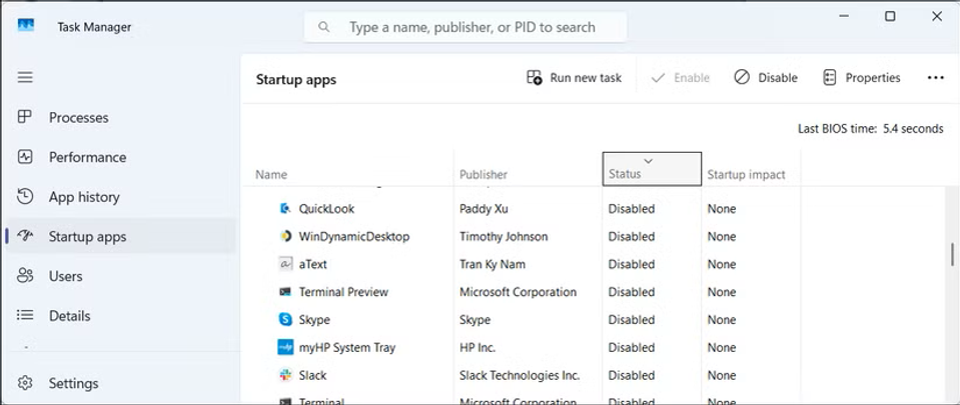Screen dimensions: 960x405
Task: Select the Slack row name
Action: (312, 375)
